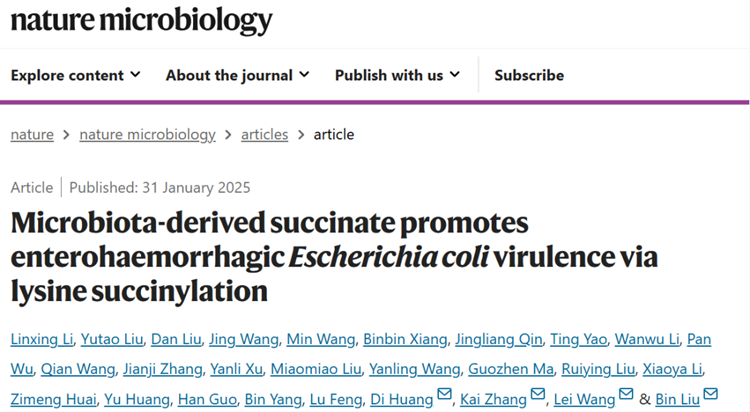Click the envelope icon beside Bin Liu

click(x=711, y=394)
